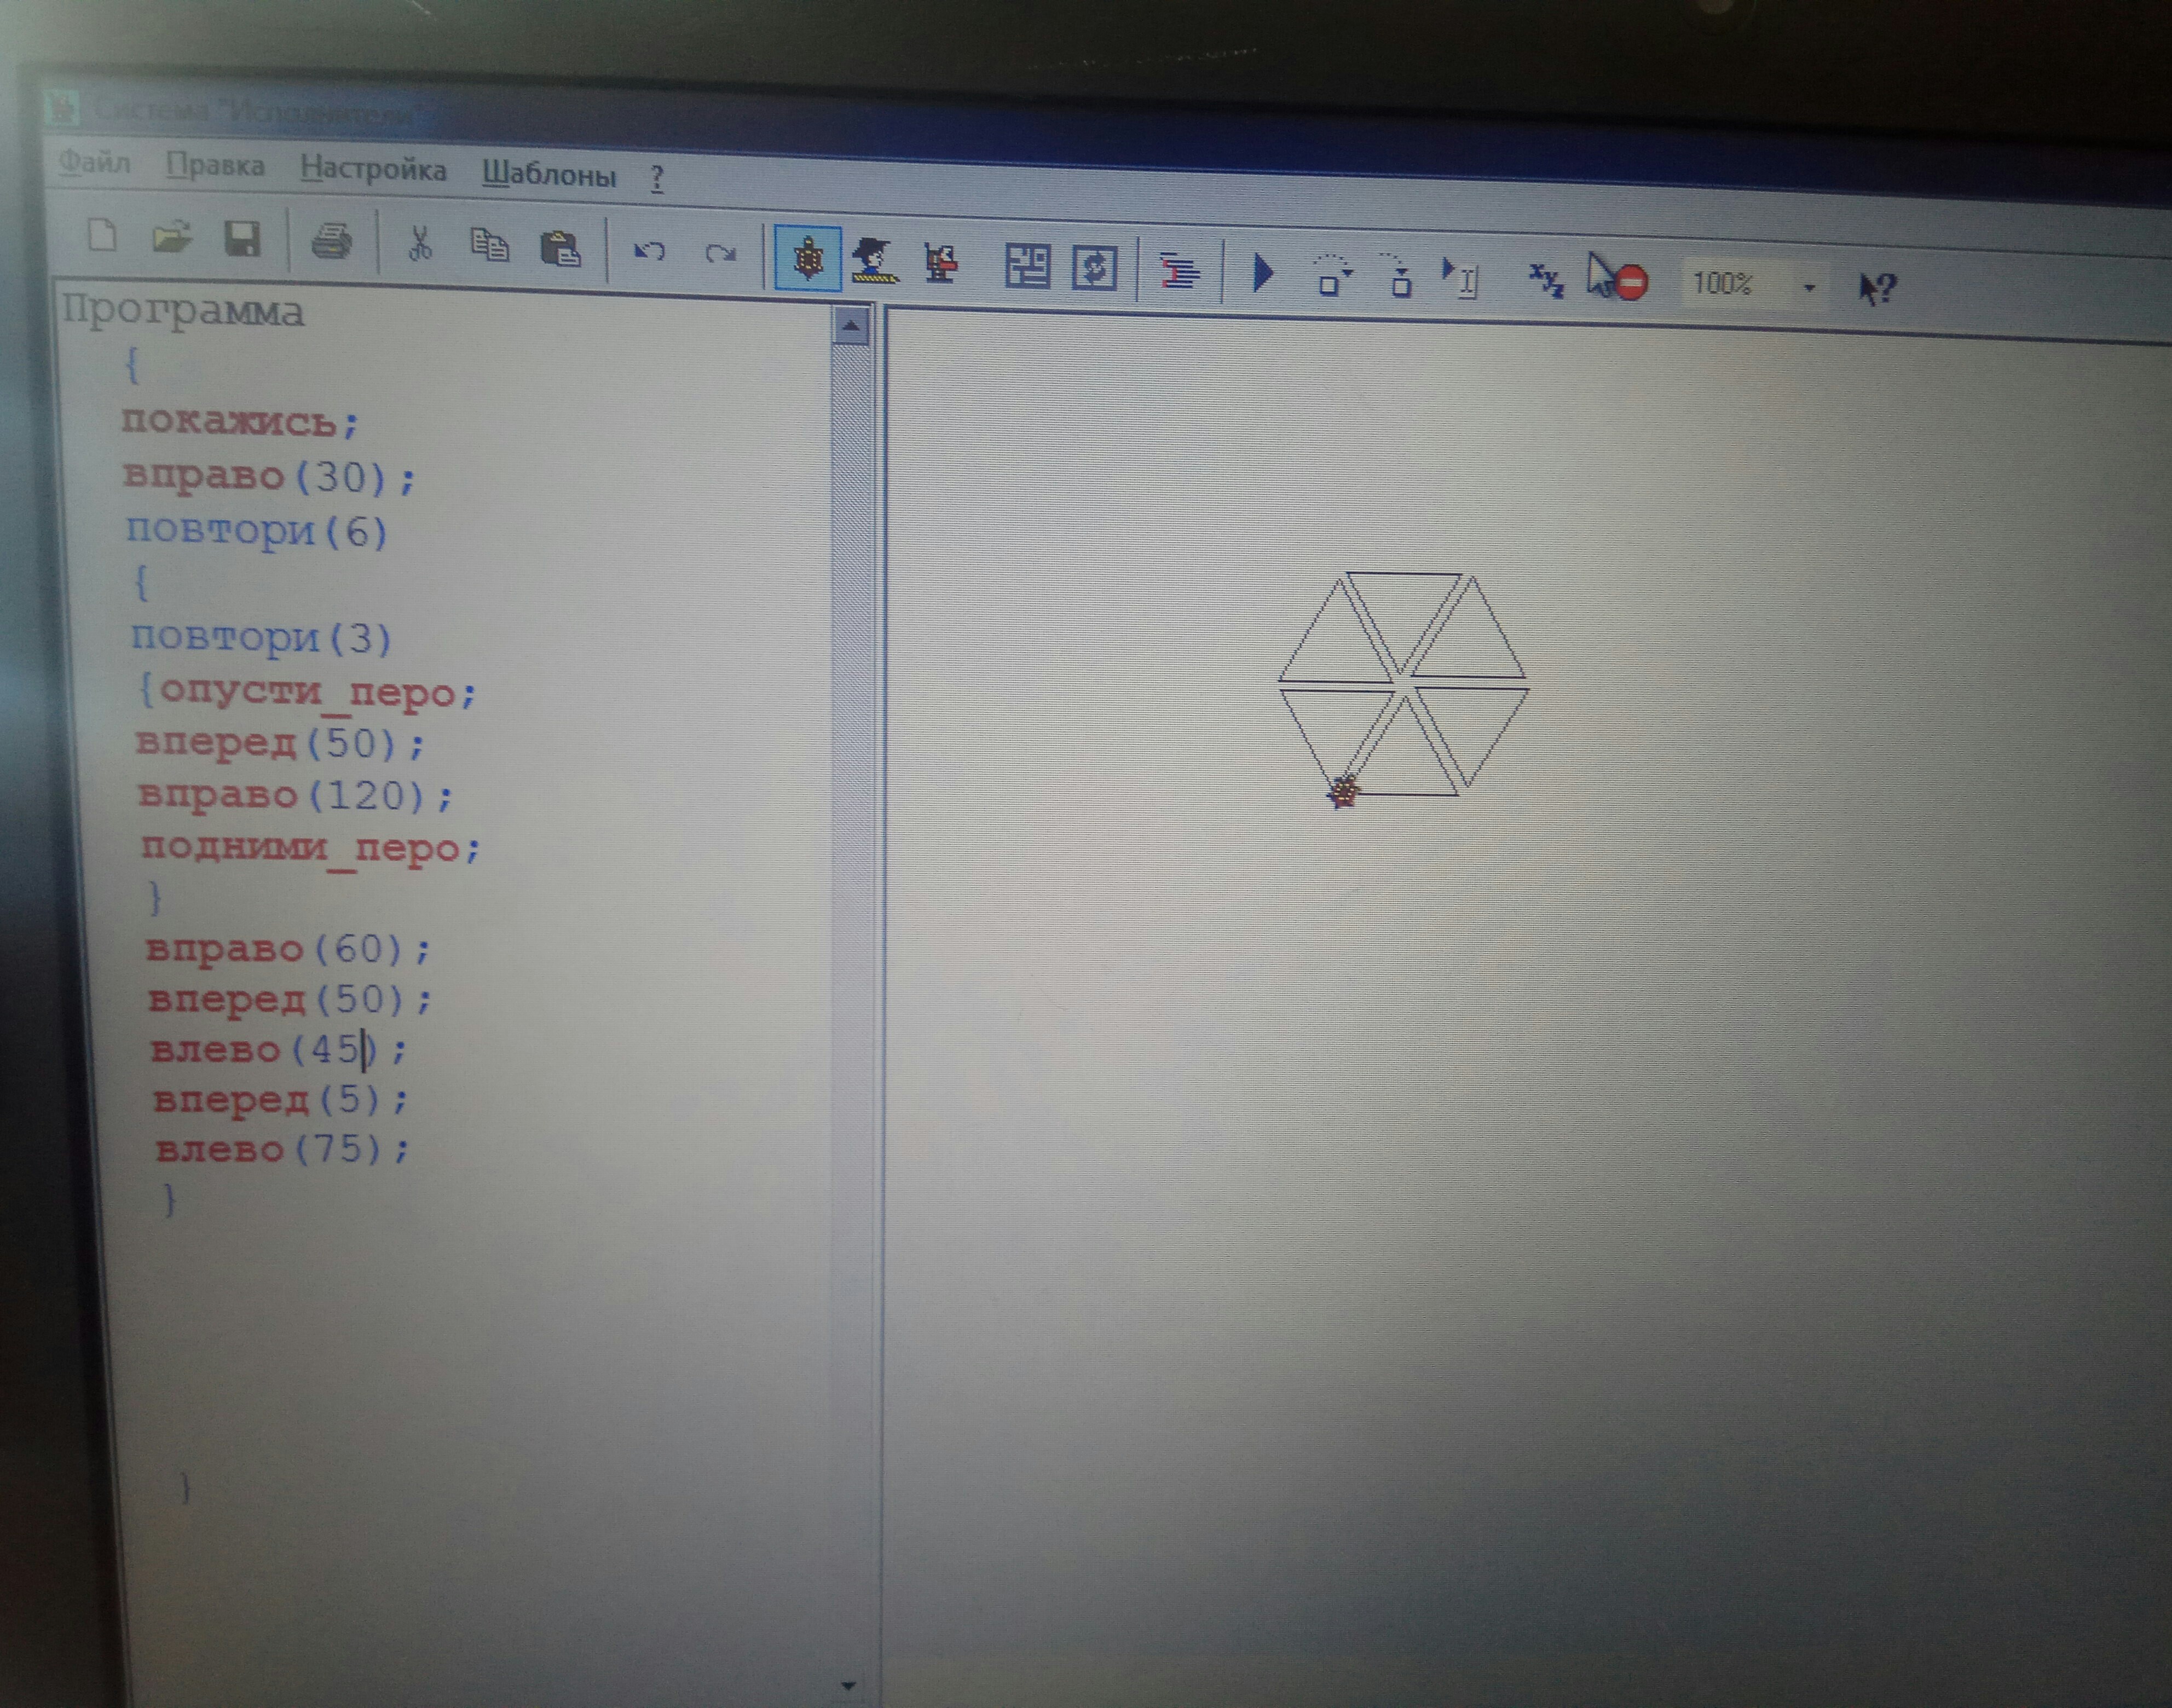Click the maze field editor icon
Viewport: 2172px width, 1708px height.
(1027, 267)
